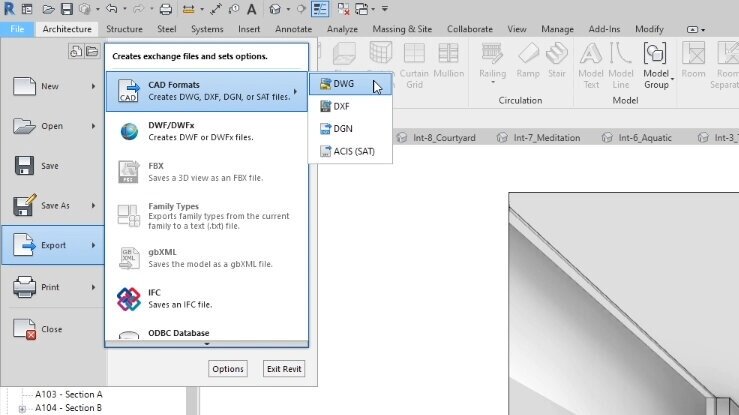This screenshot has width=739, height=415.
Task: Open the Undo history dropdown arrow
Action: (124, 9)
